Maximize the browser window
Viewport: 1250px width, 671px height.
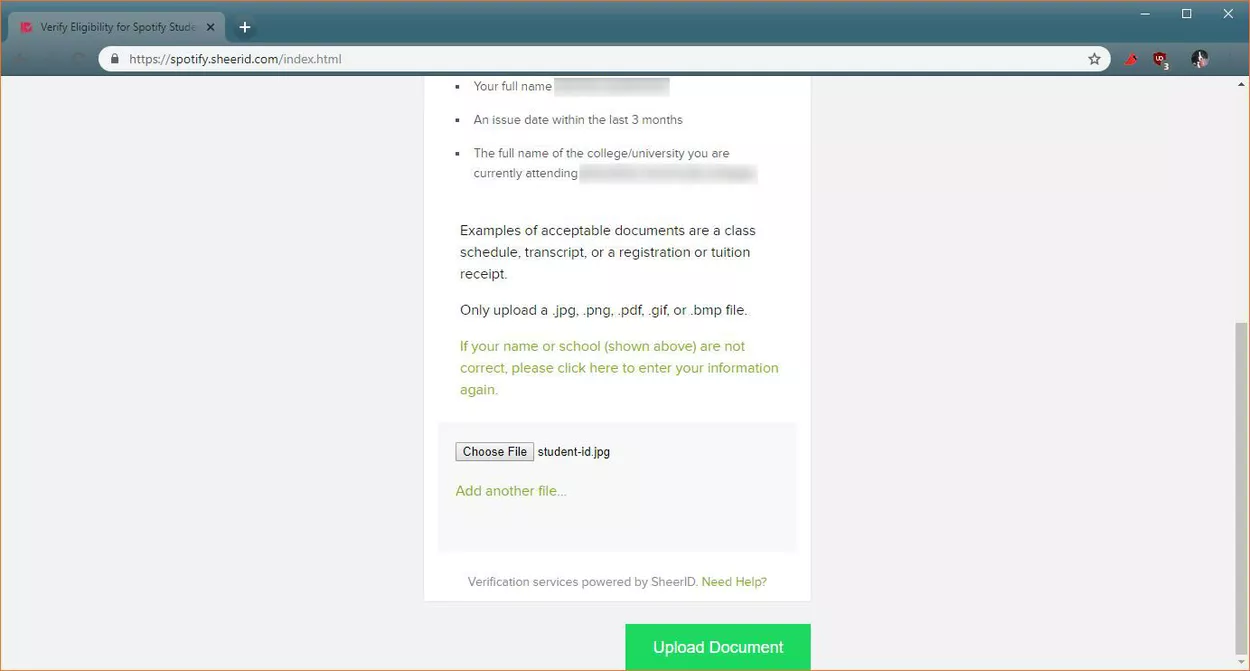point(1186,14)
